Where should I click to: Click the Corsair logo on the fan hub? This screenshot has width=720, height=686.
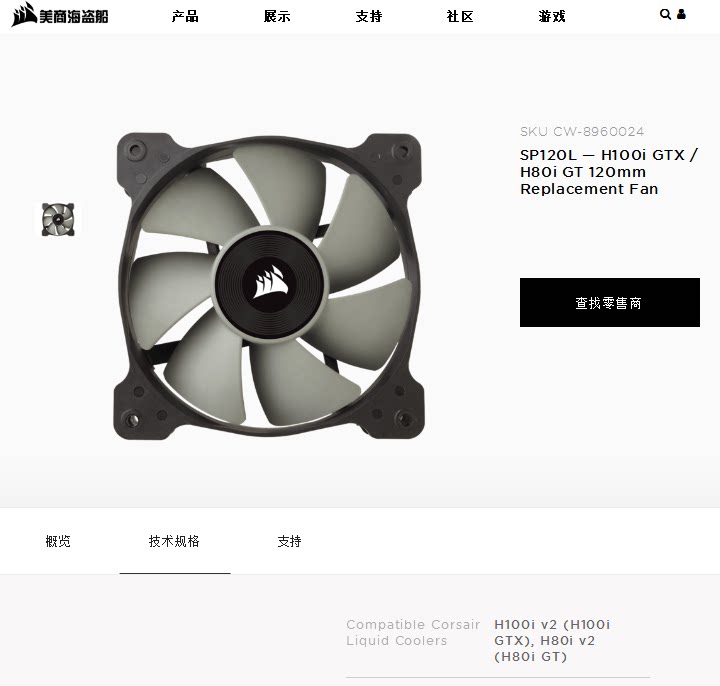tap(270, 281)
